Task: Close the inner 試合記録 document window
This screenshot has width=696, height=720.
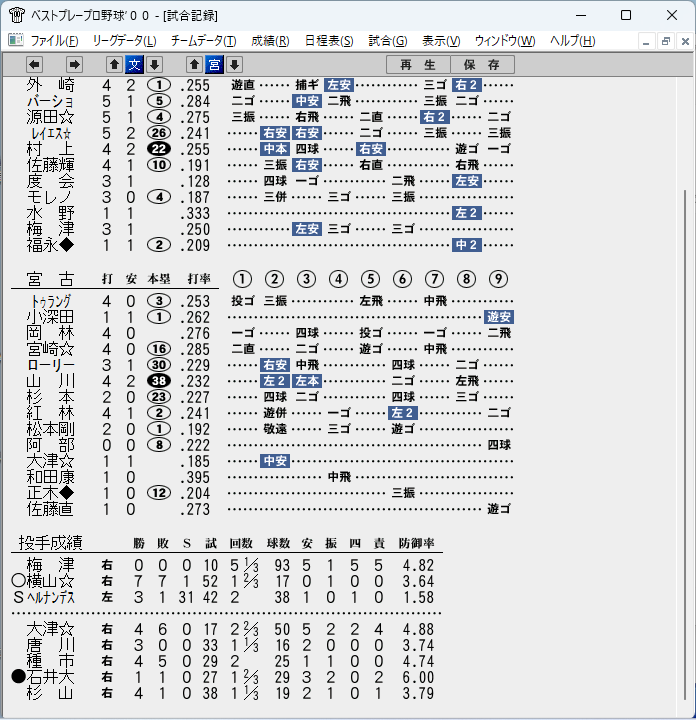Action: [x=685, y=42]
